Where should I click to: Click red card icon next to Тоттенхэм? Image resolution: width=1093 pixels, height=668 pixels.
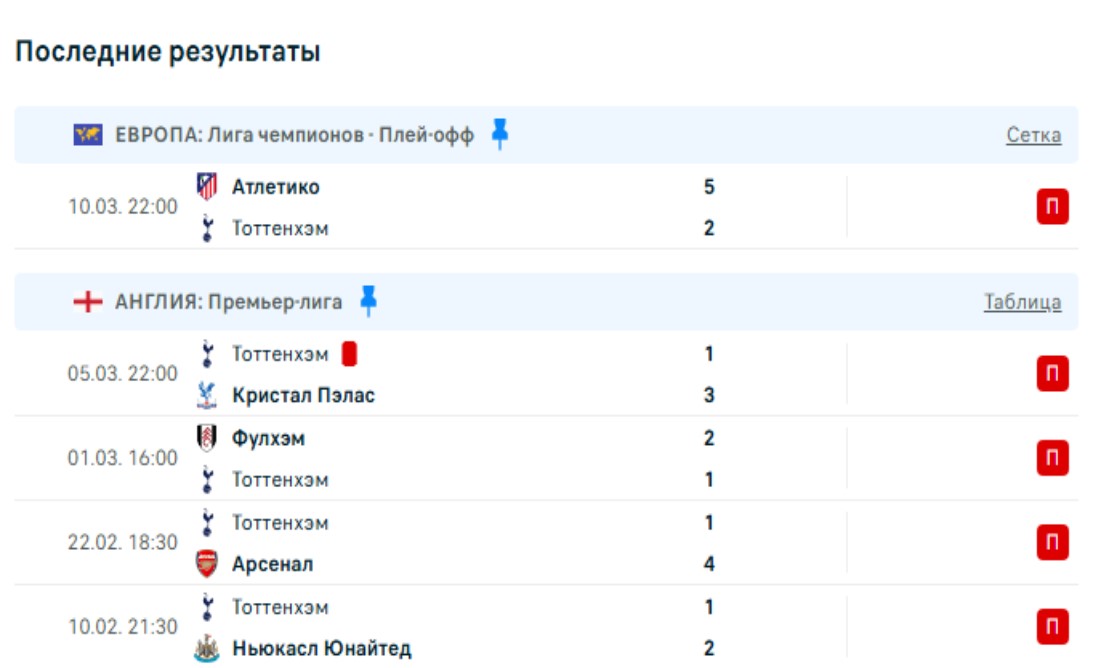click(x=349, y=354)
